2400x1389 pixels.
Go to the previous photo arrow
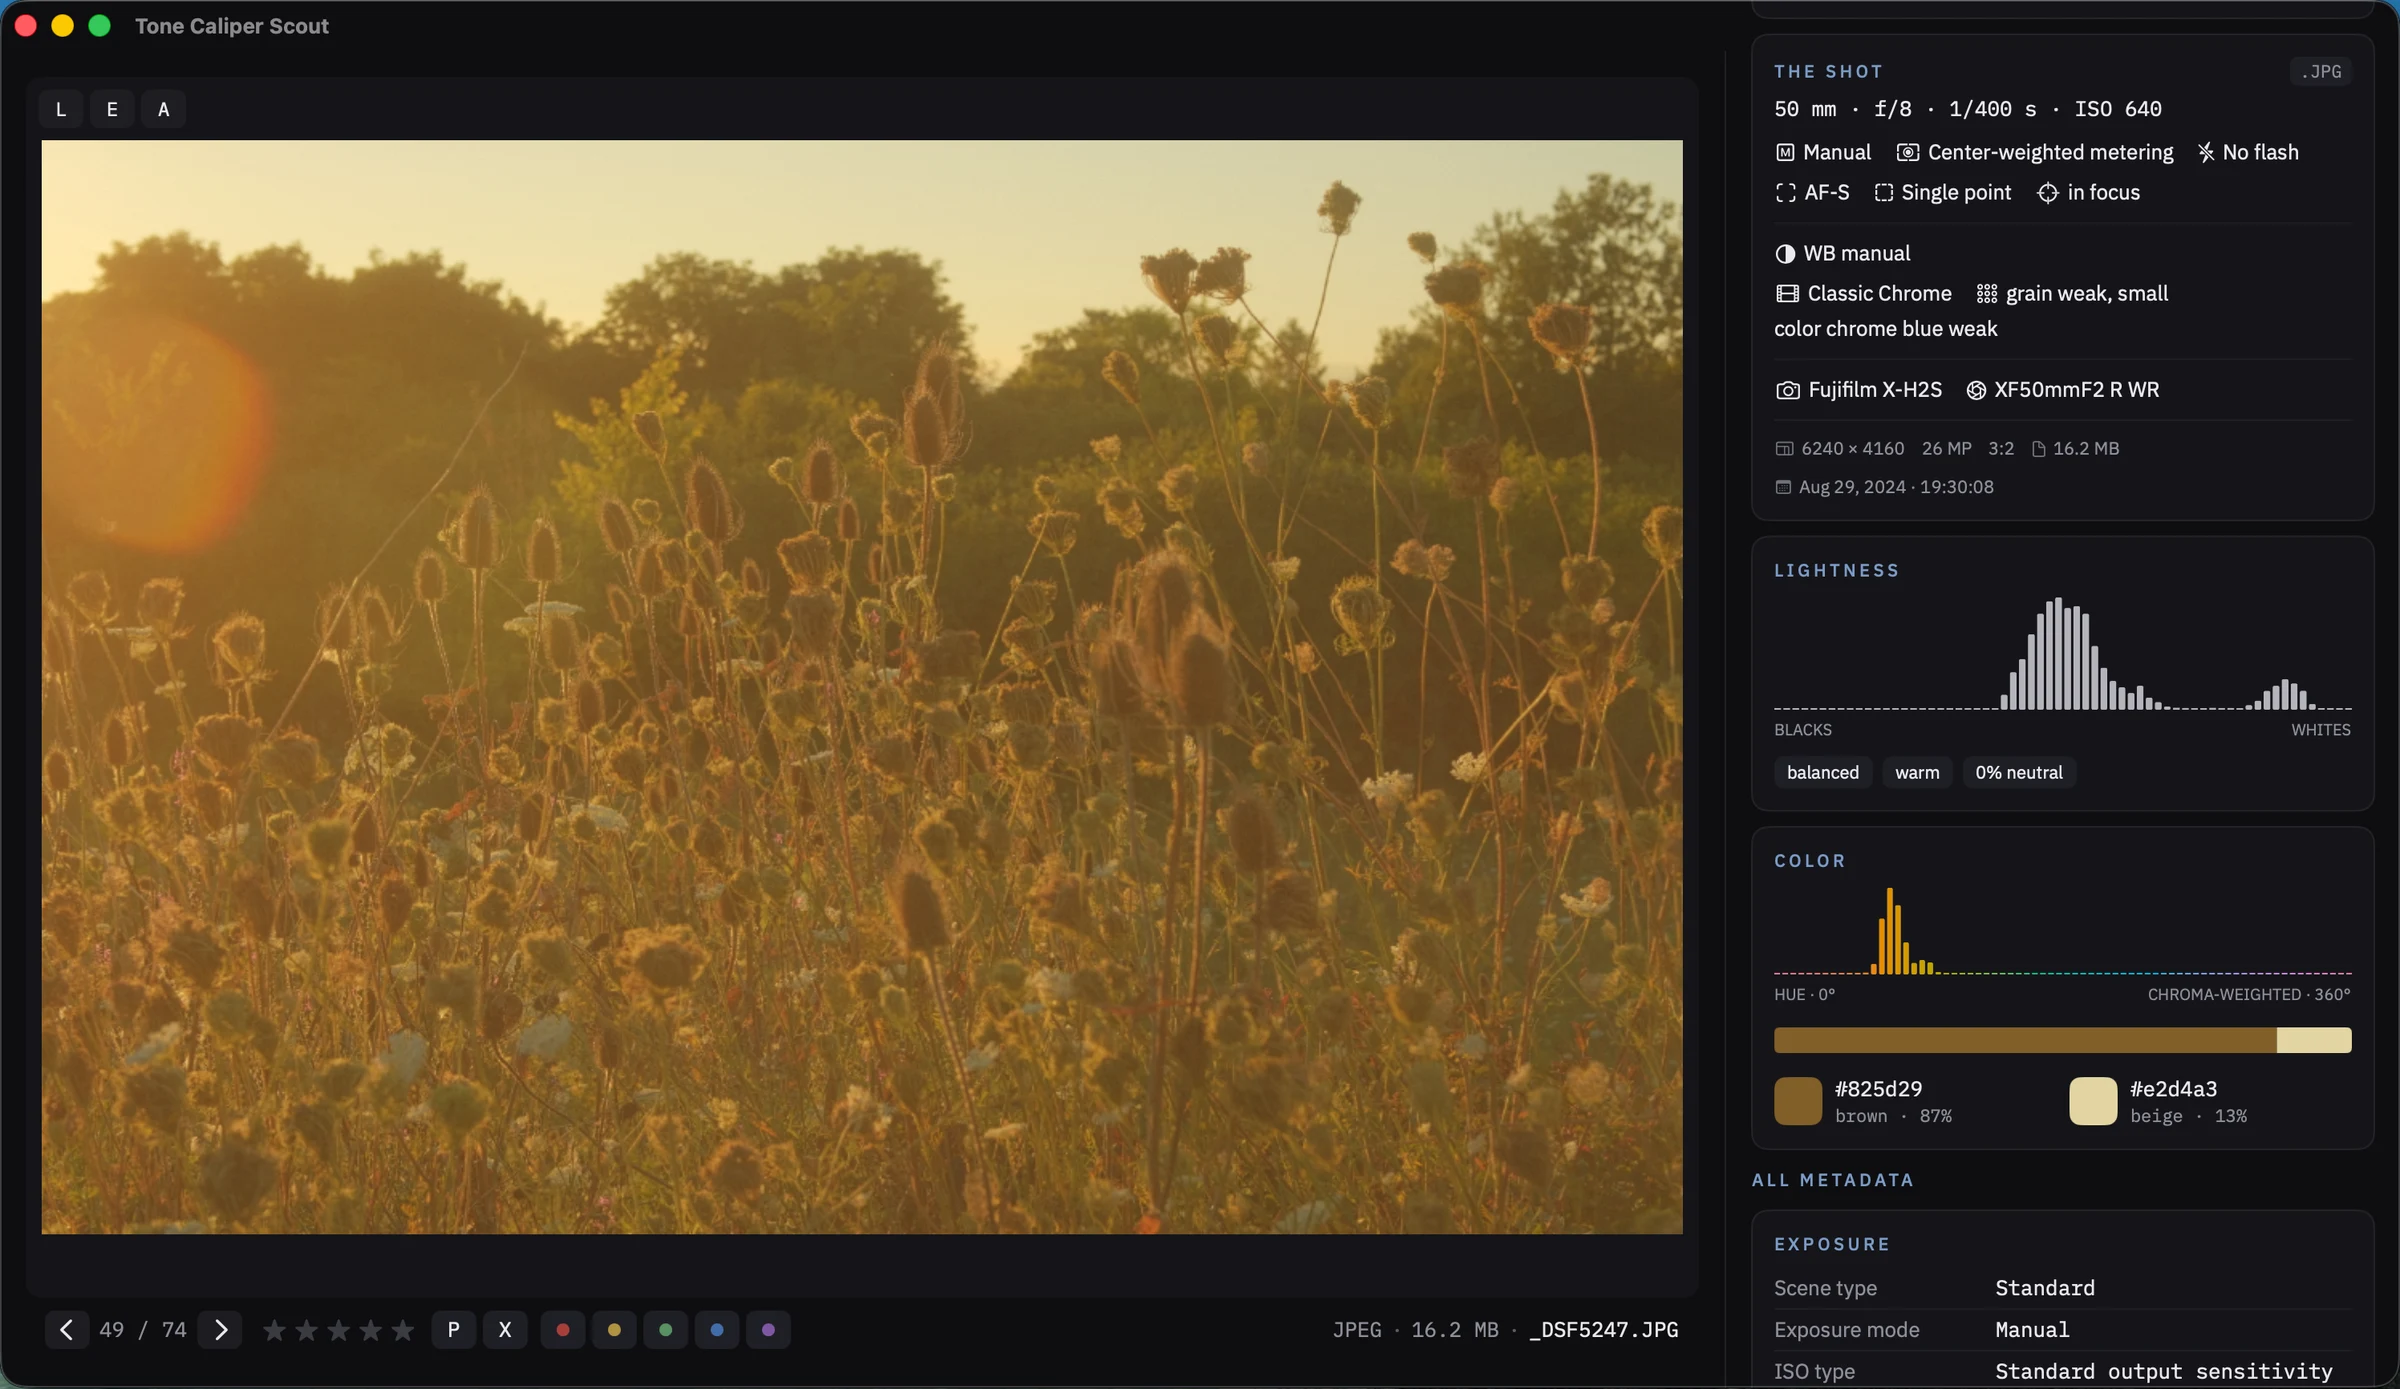tap(66, 1329)
